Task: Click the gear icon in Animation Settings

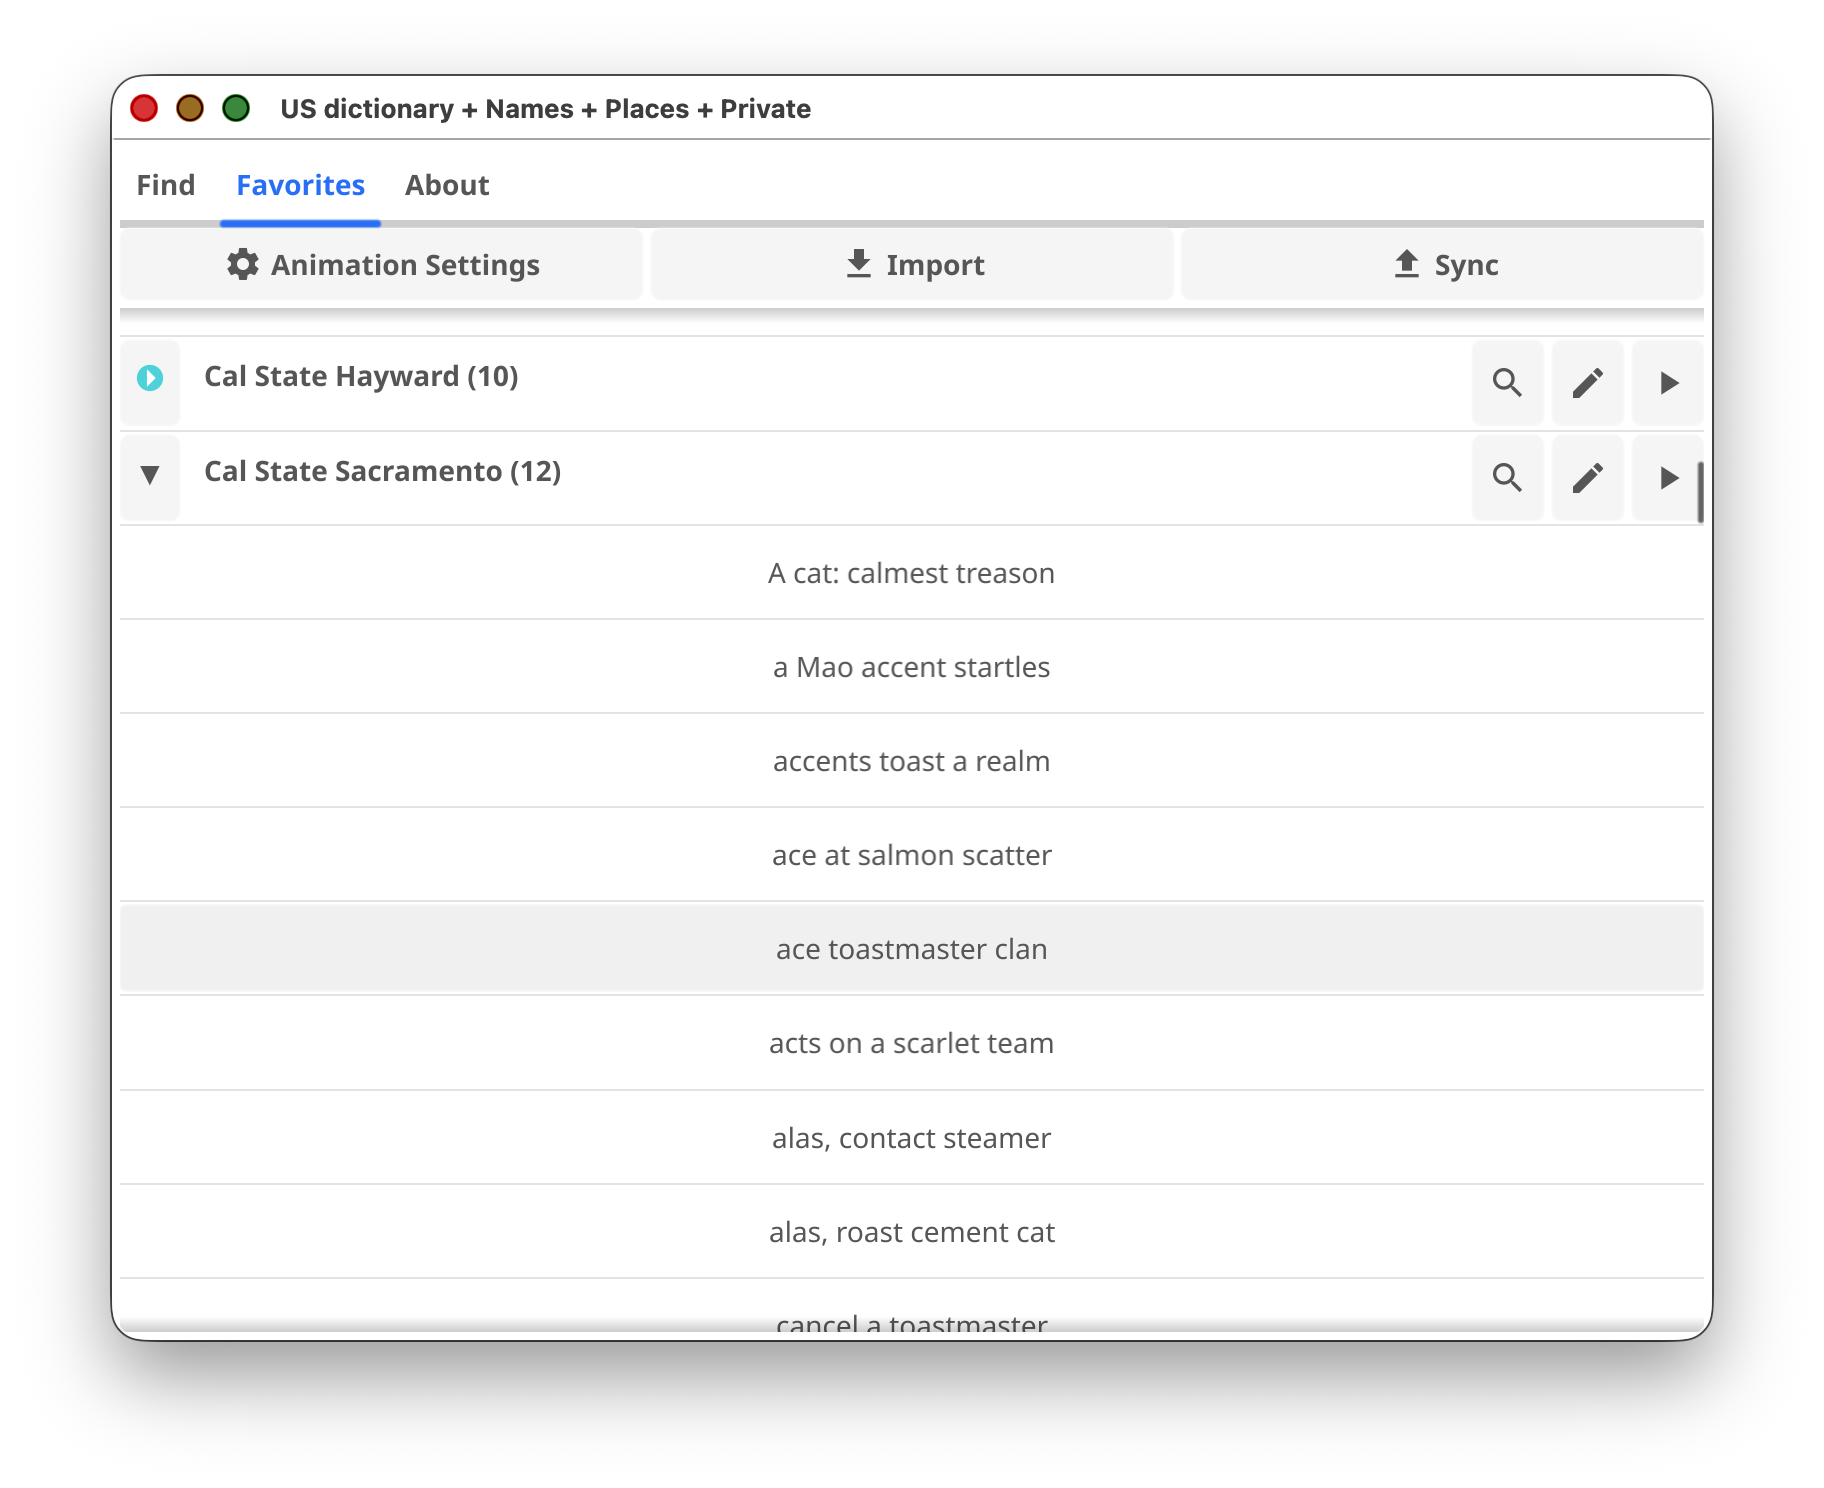Action: pyautogui.click(x=243, y=265)
